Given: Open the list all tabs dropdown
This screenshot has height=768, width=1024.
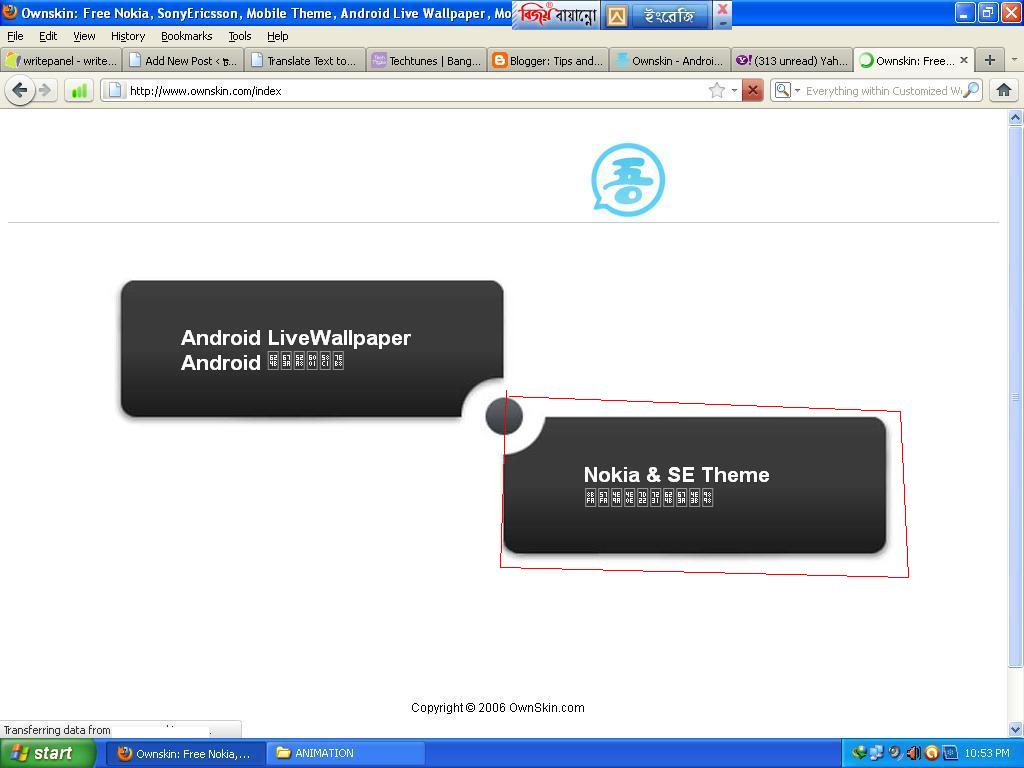Looking at the screenshot, I should pos(1014,60).
